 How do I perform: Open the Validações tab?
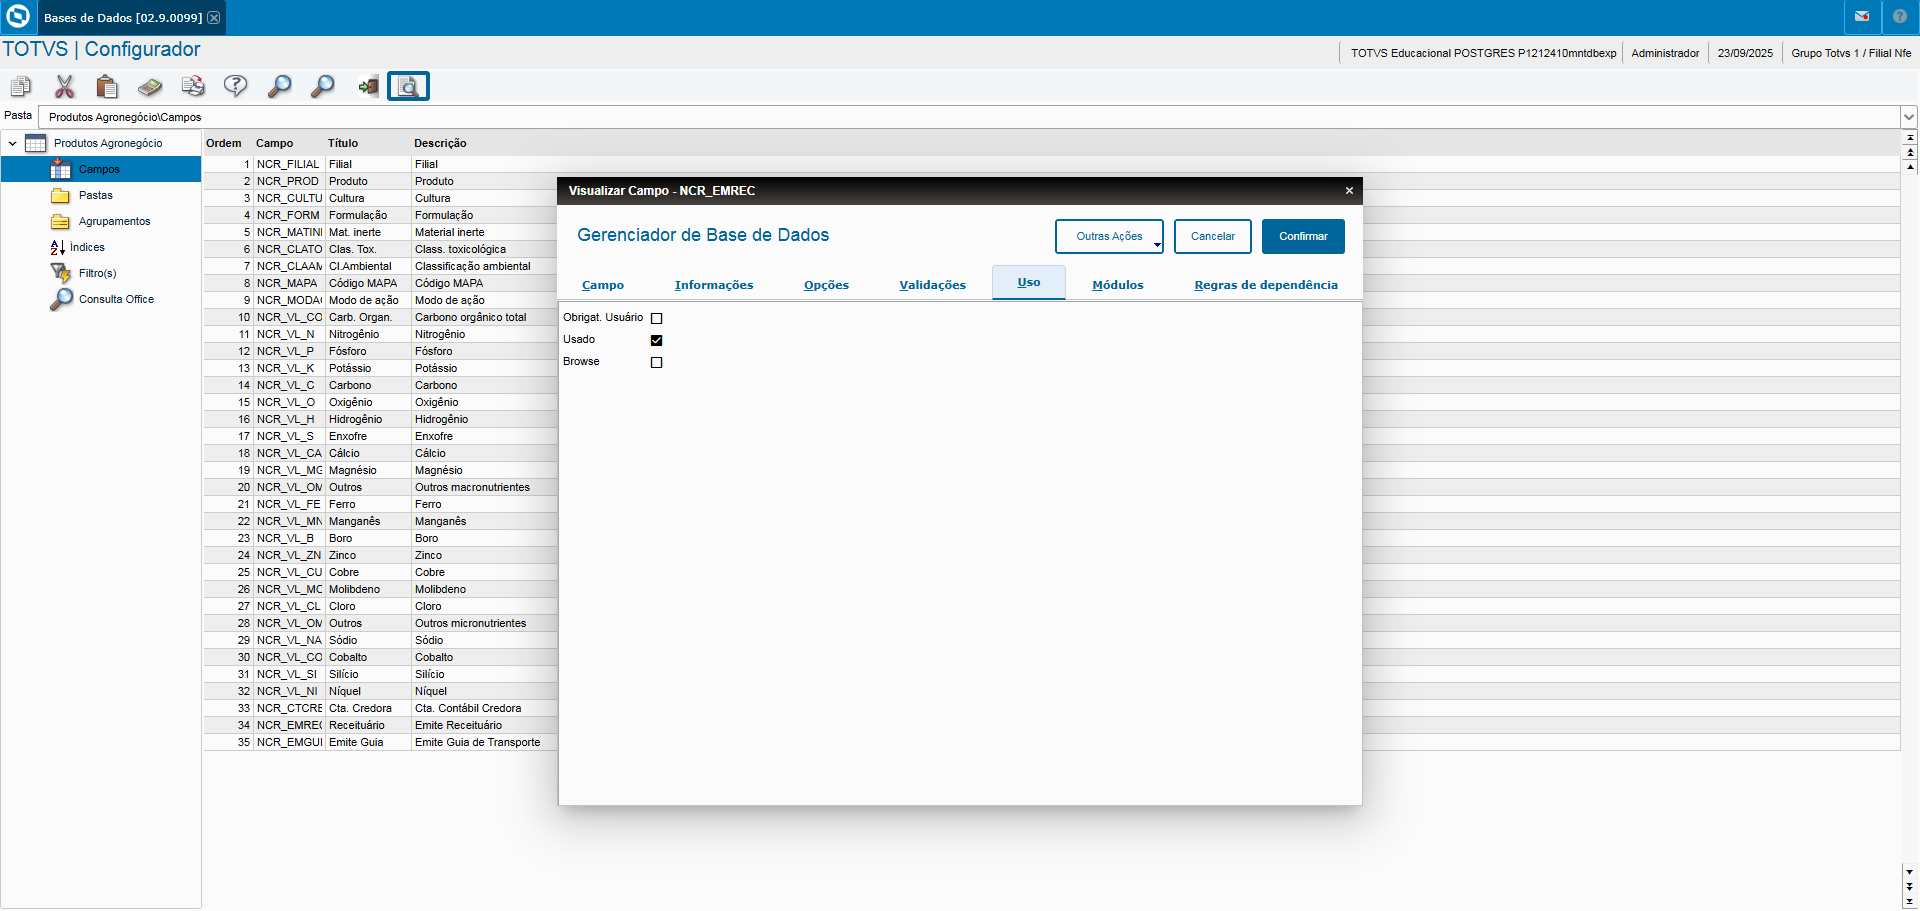(x=932, y=285)
